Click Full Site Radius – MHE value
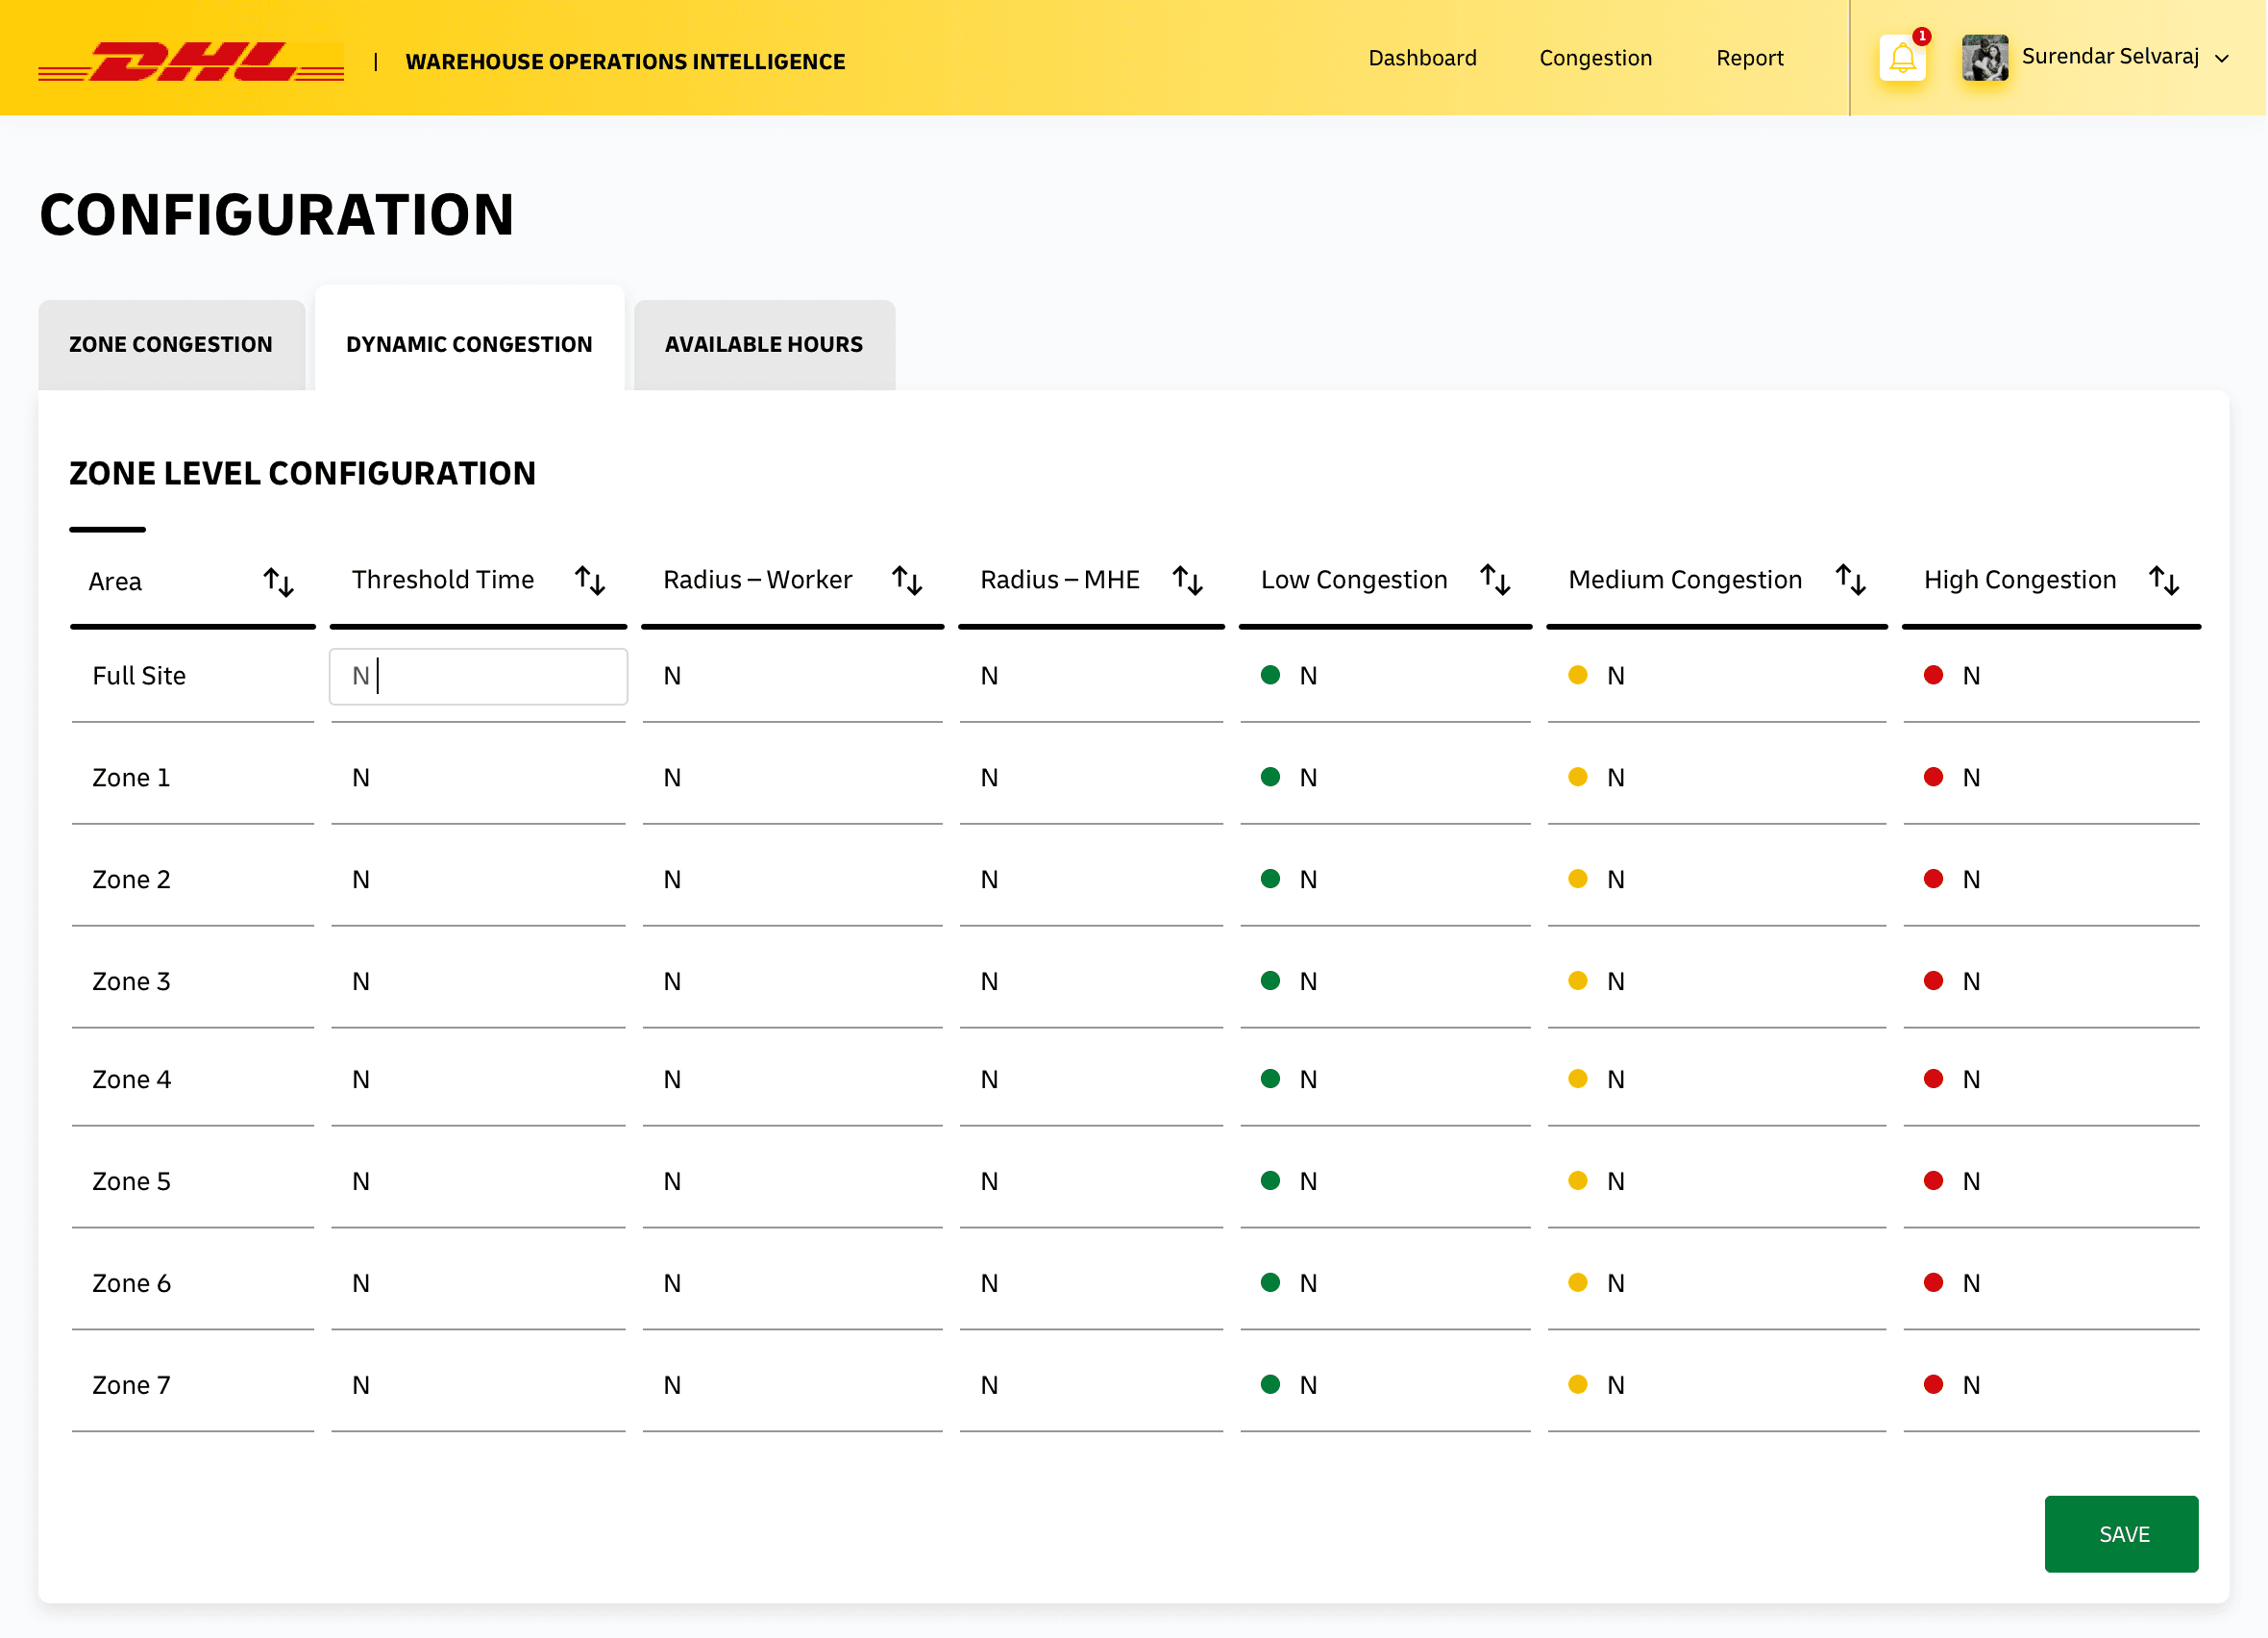The width and height of the screenshot is (2268, 1638). [x=989, y=677]
